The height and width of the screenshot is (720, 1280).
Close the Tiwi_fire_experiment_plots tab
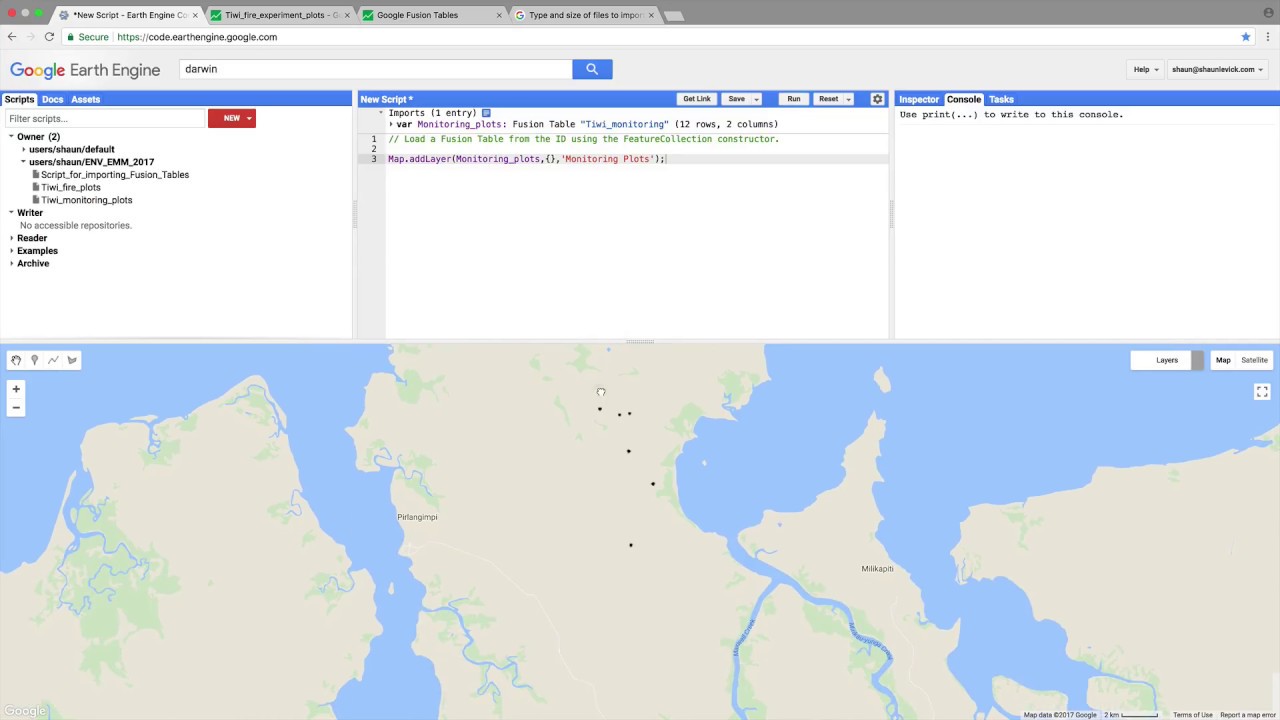347,15
